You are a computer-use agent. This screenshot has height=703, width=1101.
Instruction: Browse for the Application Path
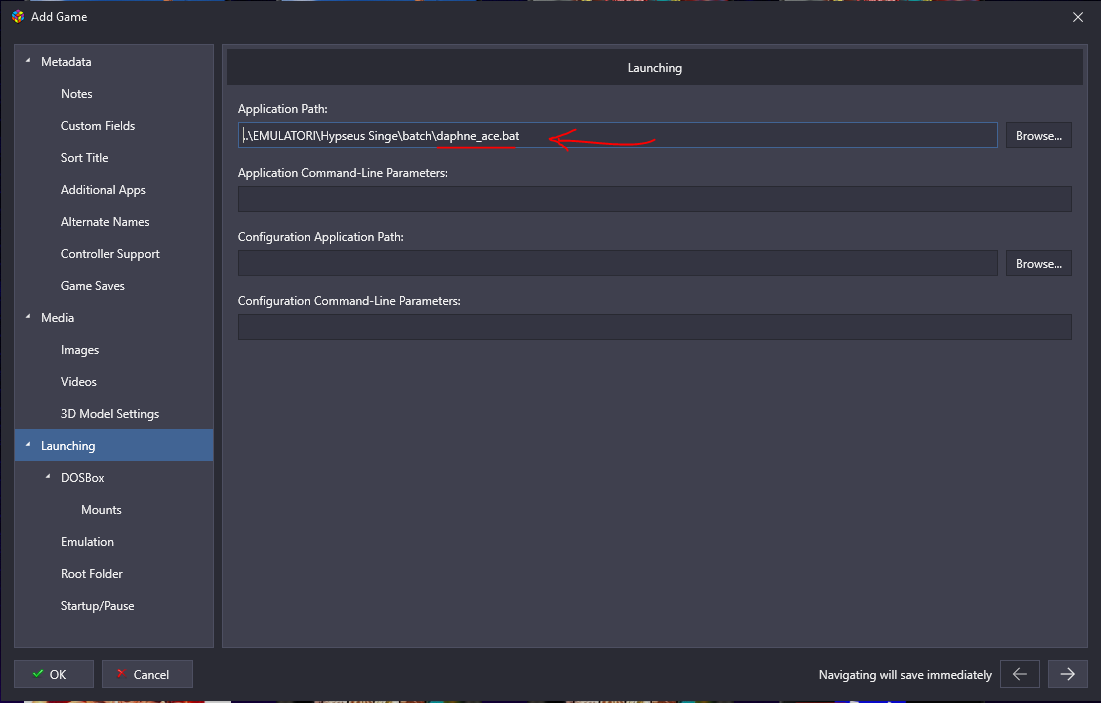(x=1039, y=136)
